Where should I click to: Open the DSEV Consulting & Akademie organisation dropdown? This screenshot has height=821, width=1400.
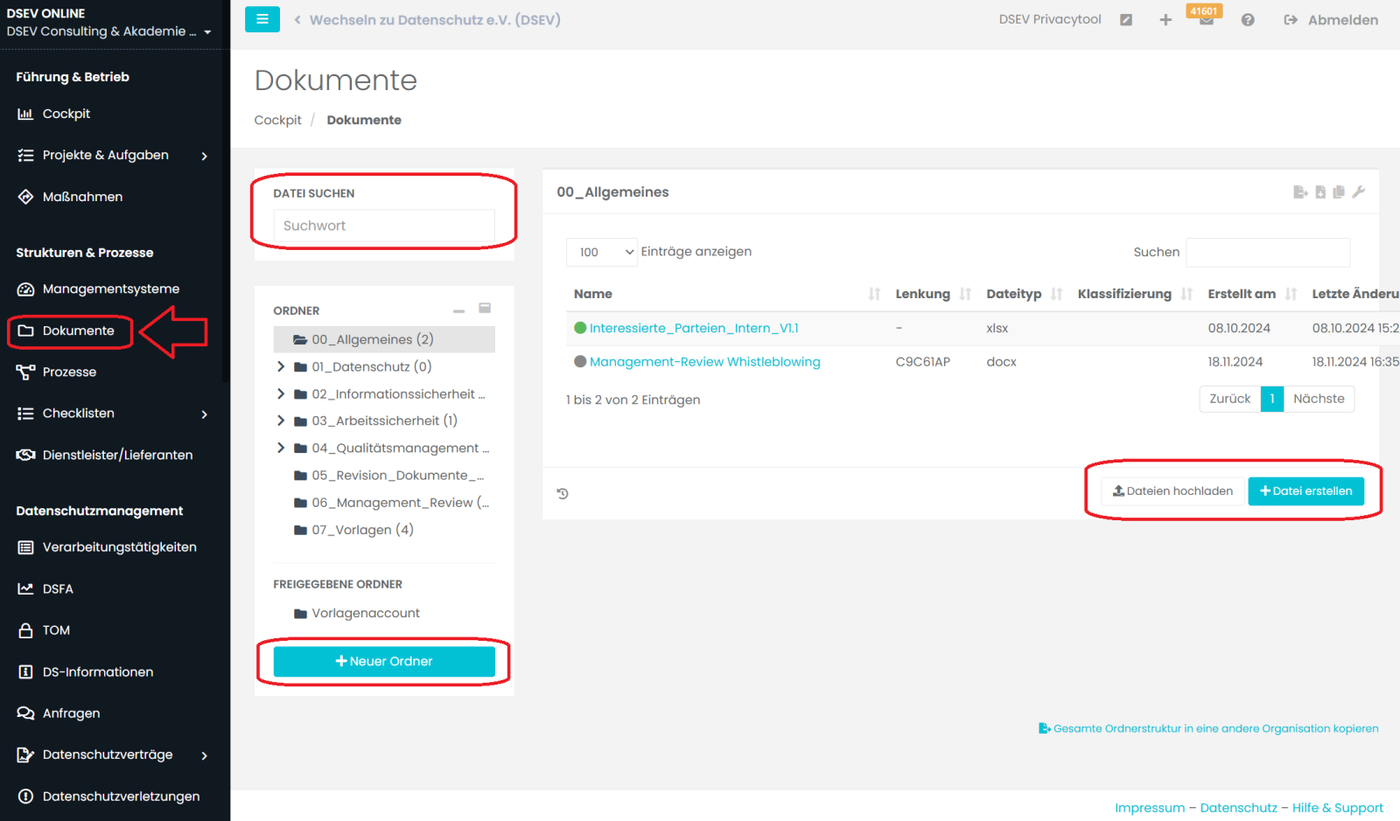(x=110, y=32)
